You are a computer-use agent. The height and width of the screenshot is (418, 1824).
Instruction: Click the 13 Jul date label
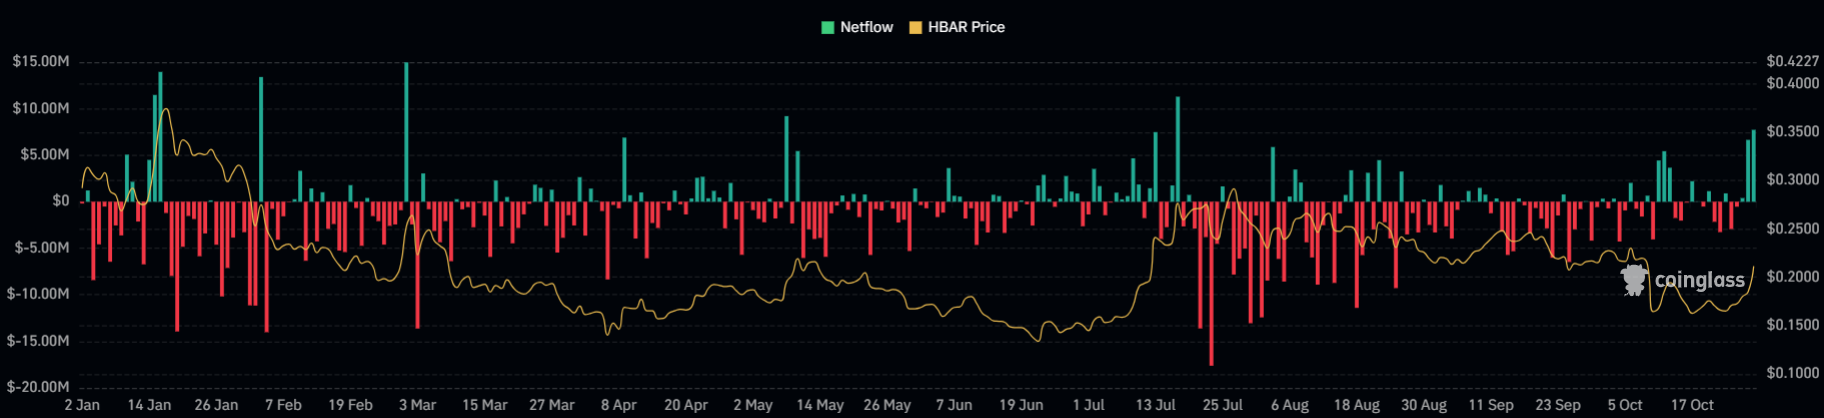pos(1155,405)
